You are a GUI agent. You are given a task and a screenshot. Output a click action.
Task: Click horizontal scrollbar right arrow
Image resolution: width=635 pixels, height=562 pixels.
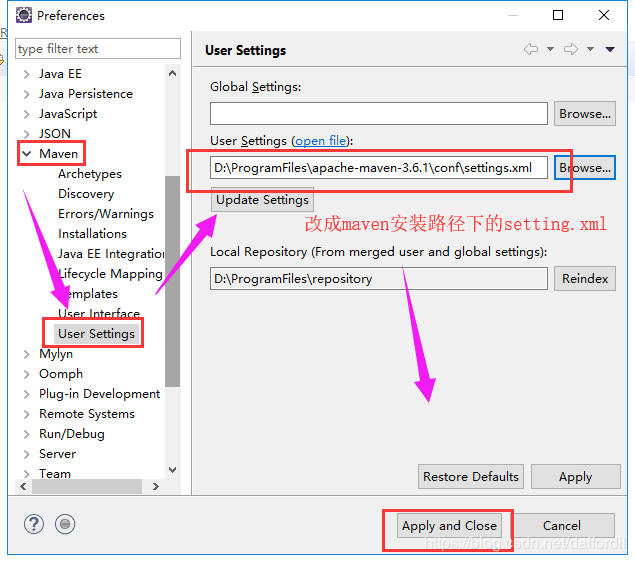pos(156,486)
